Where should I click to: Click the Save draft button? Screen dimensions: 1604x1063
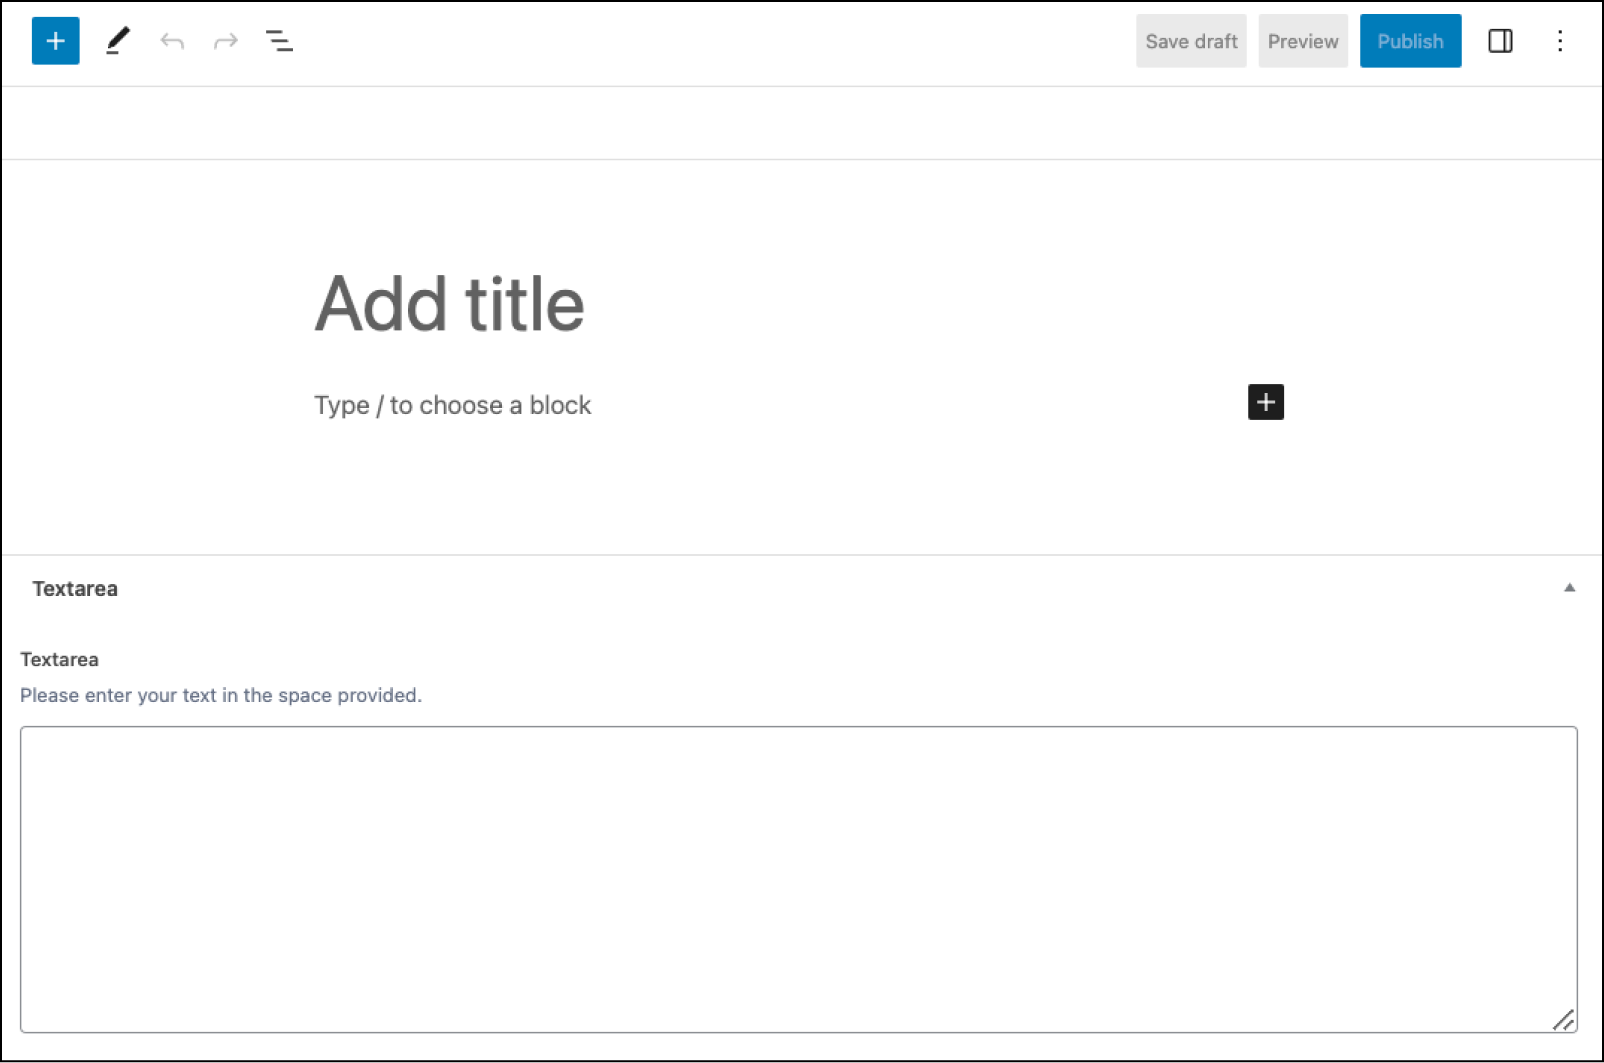click(x=1190, y=41)
